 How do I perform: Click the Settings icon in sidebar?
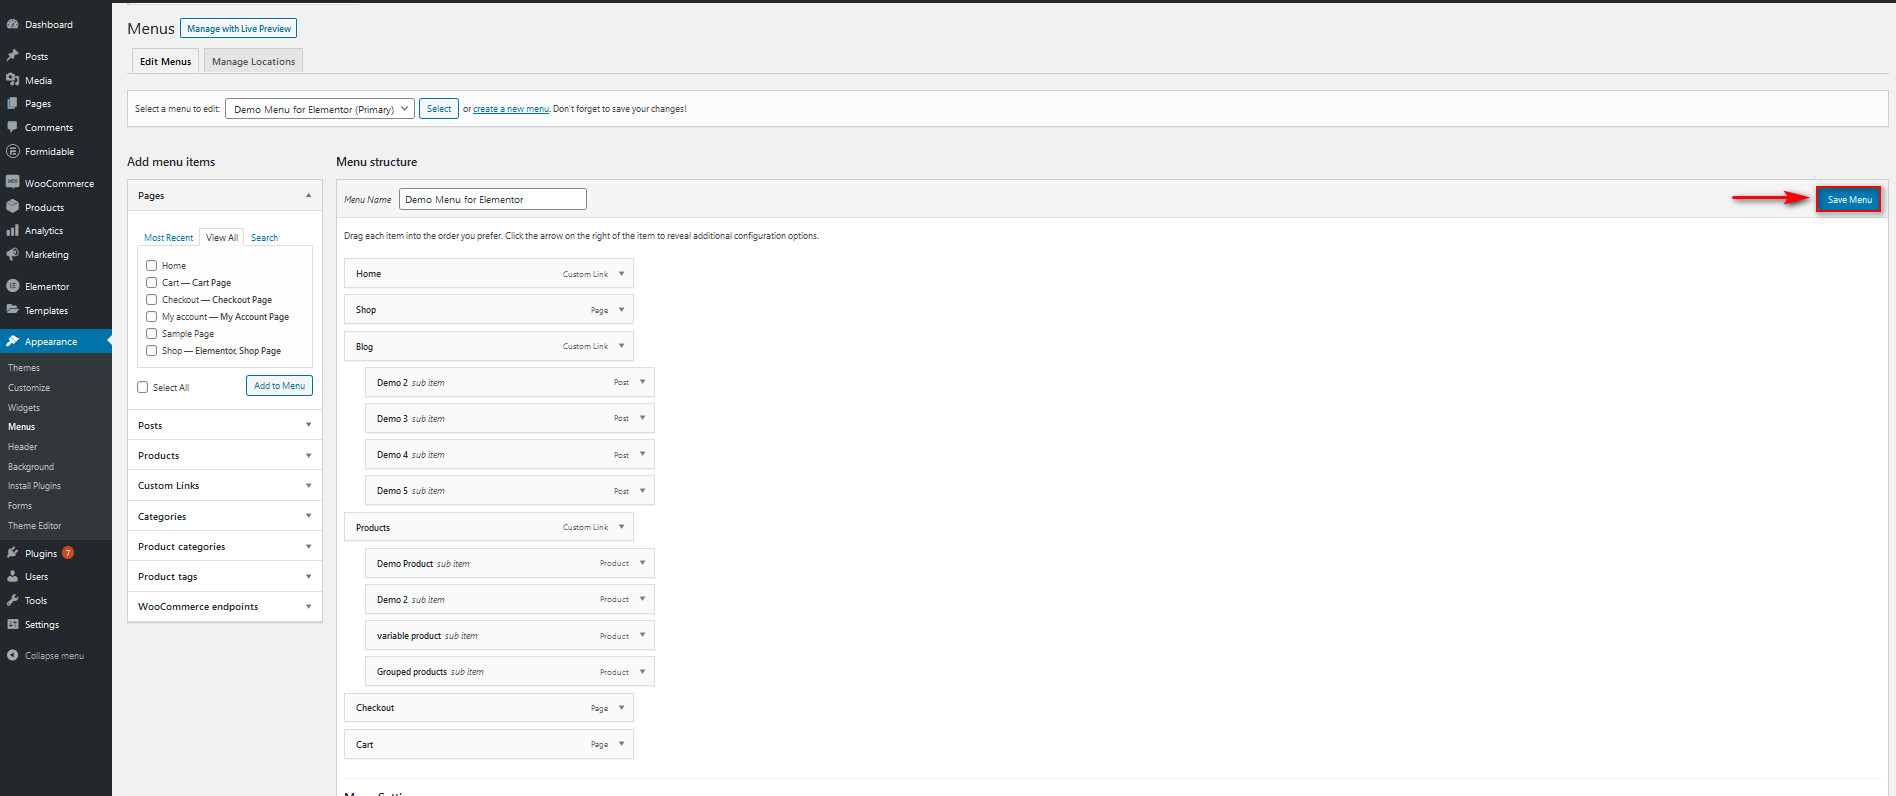[x=13, y=624]
